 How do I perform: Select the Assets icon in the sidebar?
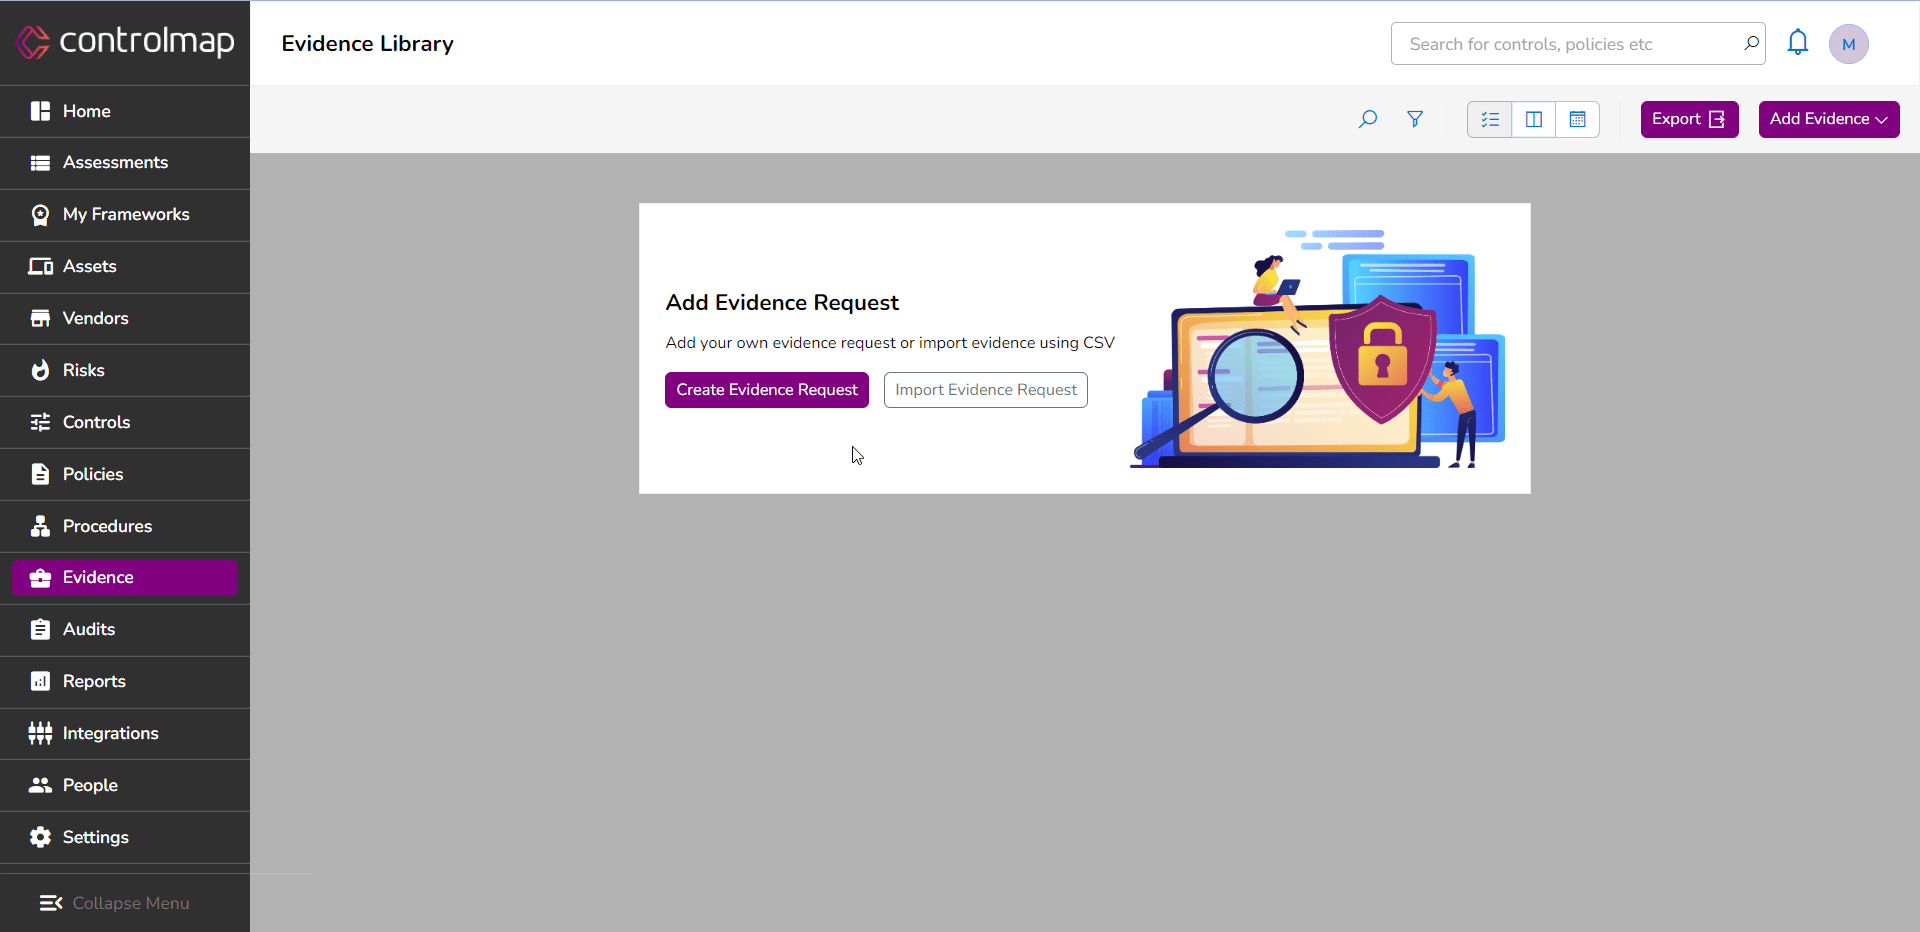tap(40, 266)
